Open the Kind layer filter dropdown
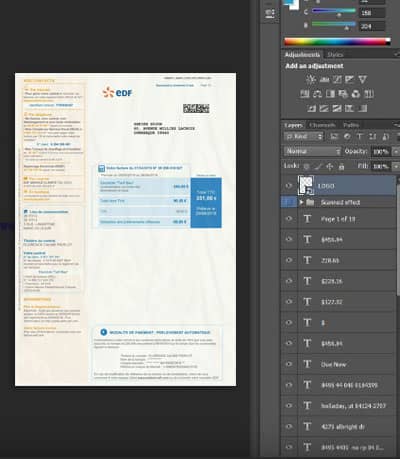Viewport: 400px width, 459px height. [x=304, y=136]
